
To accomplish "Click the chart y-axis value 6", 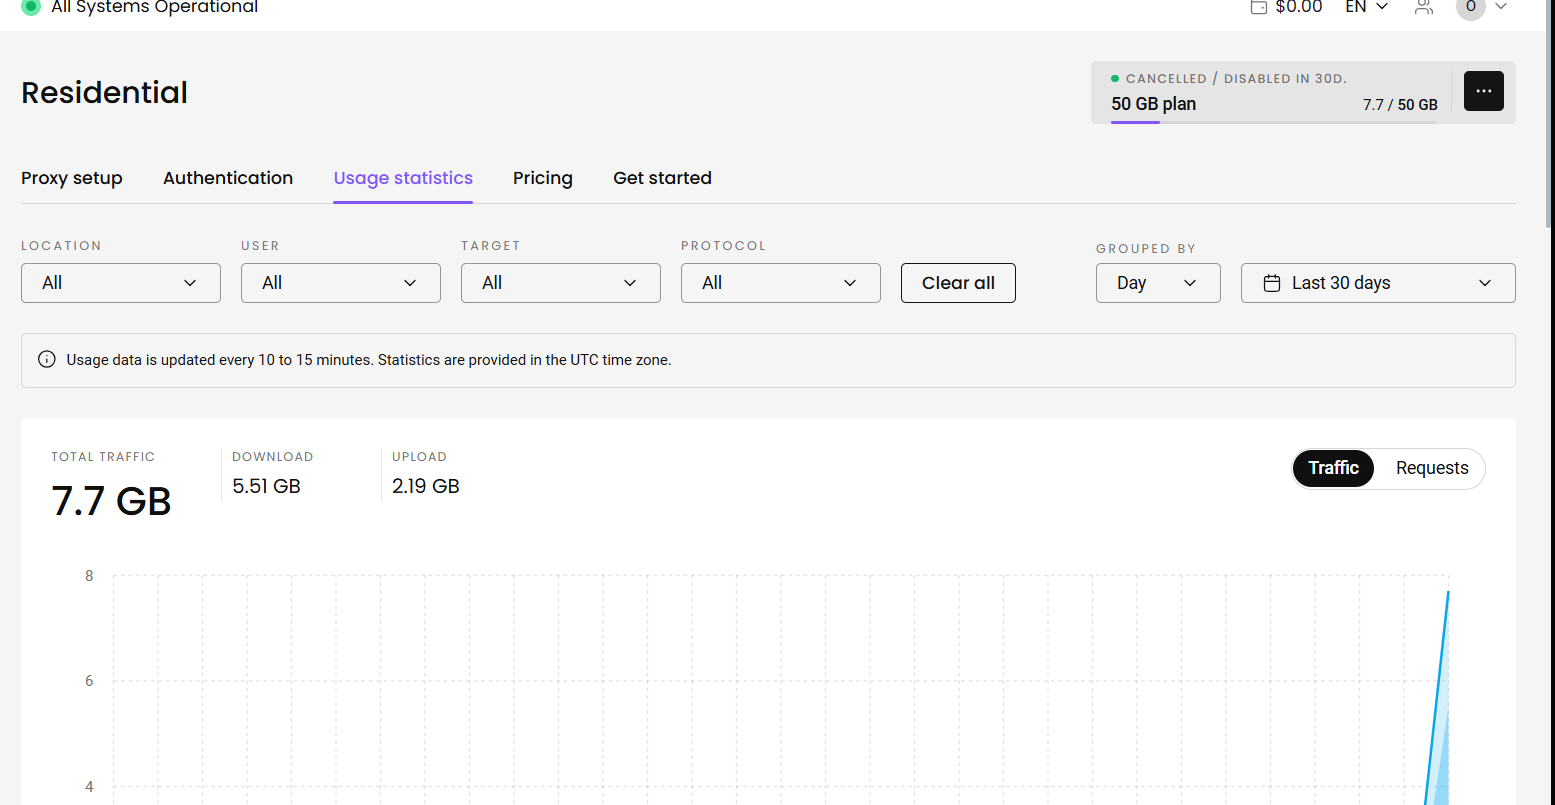I will pos(89,681).
